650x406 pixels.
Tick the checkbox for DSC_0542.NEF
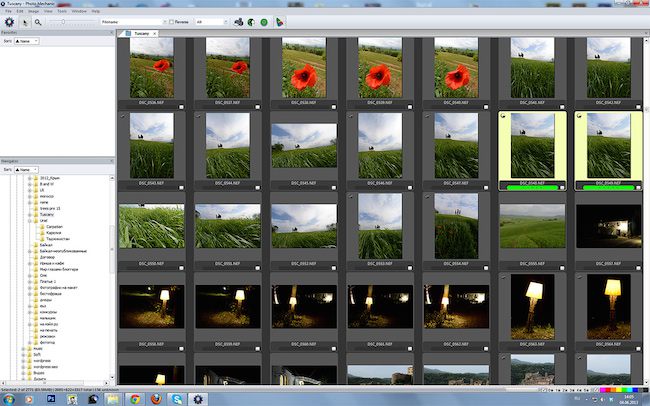638,107
